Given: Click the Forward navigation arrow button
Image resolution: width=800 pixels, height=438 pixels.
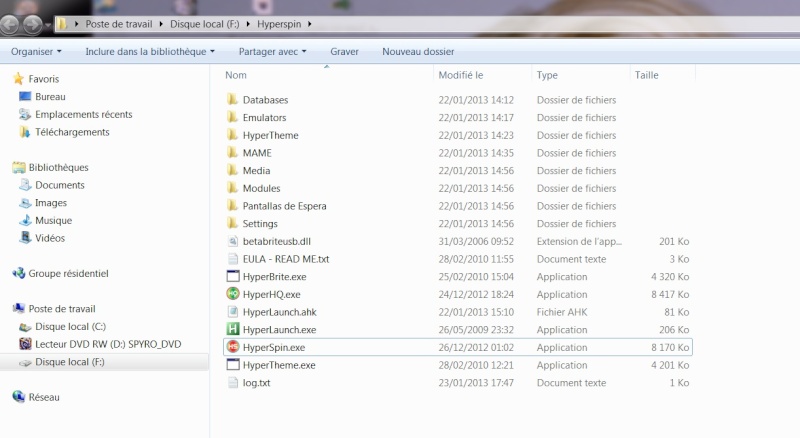Looking at the screenshot, I should tap(32, 24).
